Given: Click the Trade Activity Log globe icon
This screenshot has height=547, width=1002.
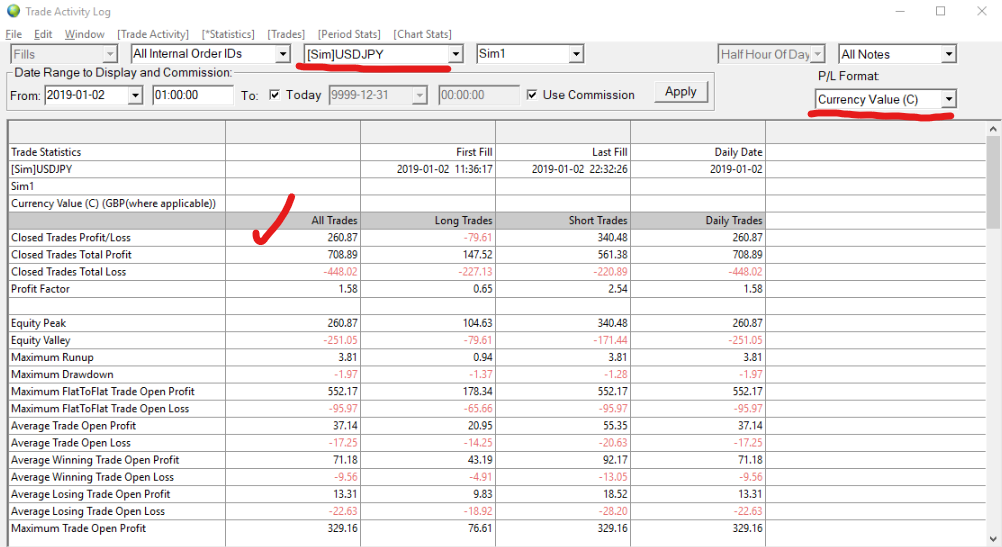Looking at the screenshot, I should (x=13, y=11).
